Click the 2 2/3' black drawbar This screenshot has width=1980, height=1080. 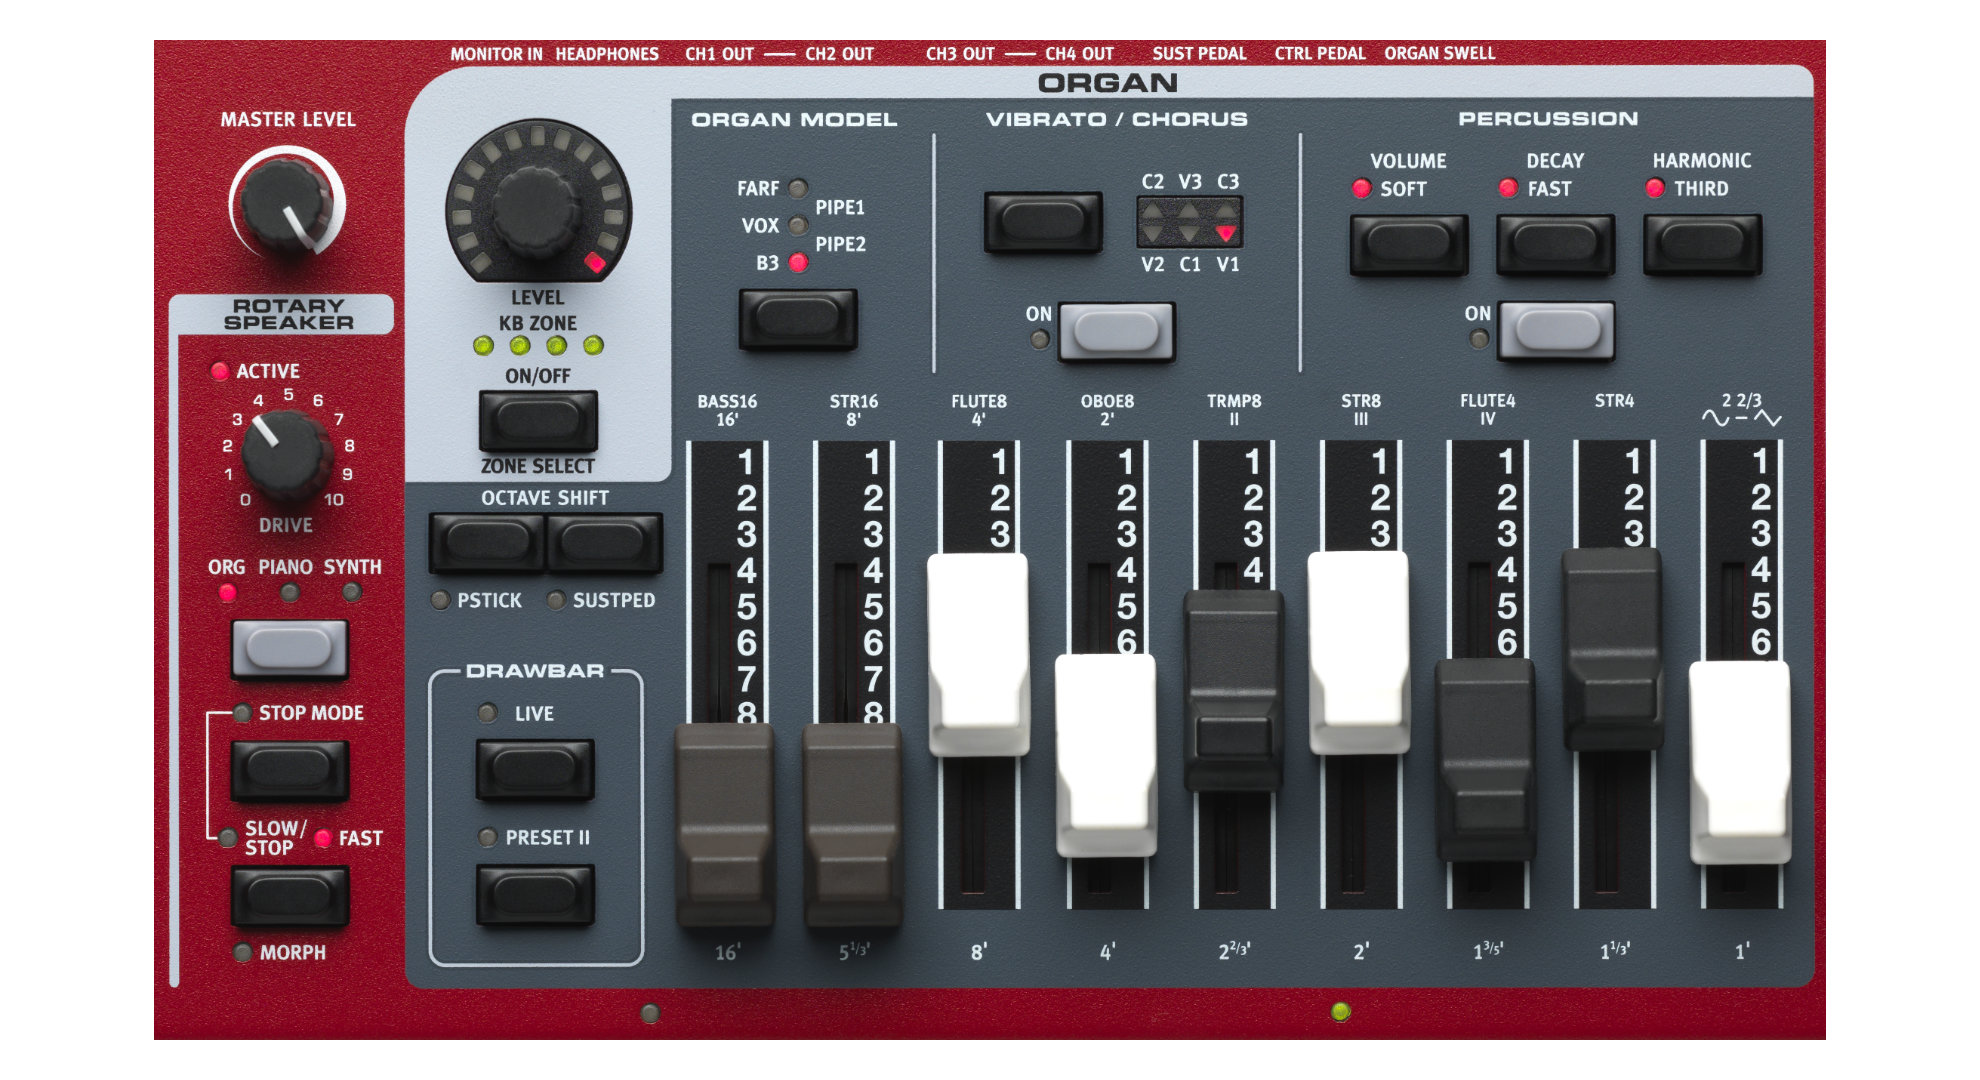(x=1233, y=690)
